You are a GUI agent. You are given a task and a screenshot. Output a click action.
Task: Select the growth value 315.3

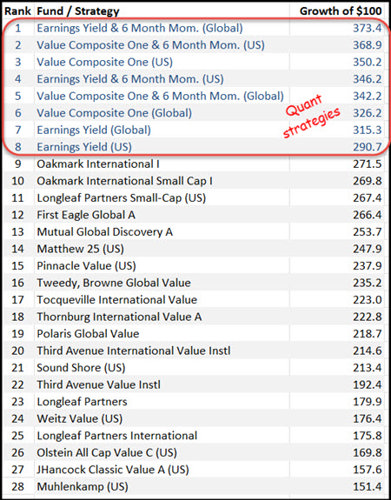click(367, 130)
